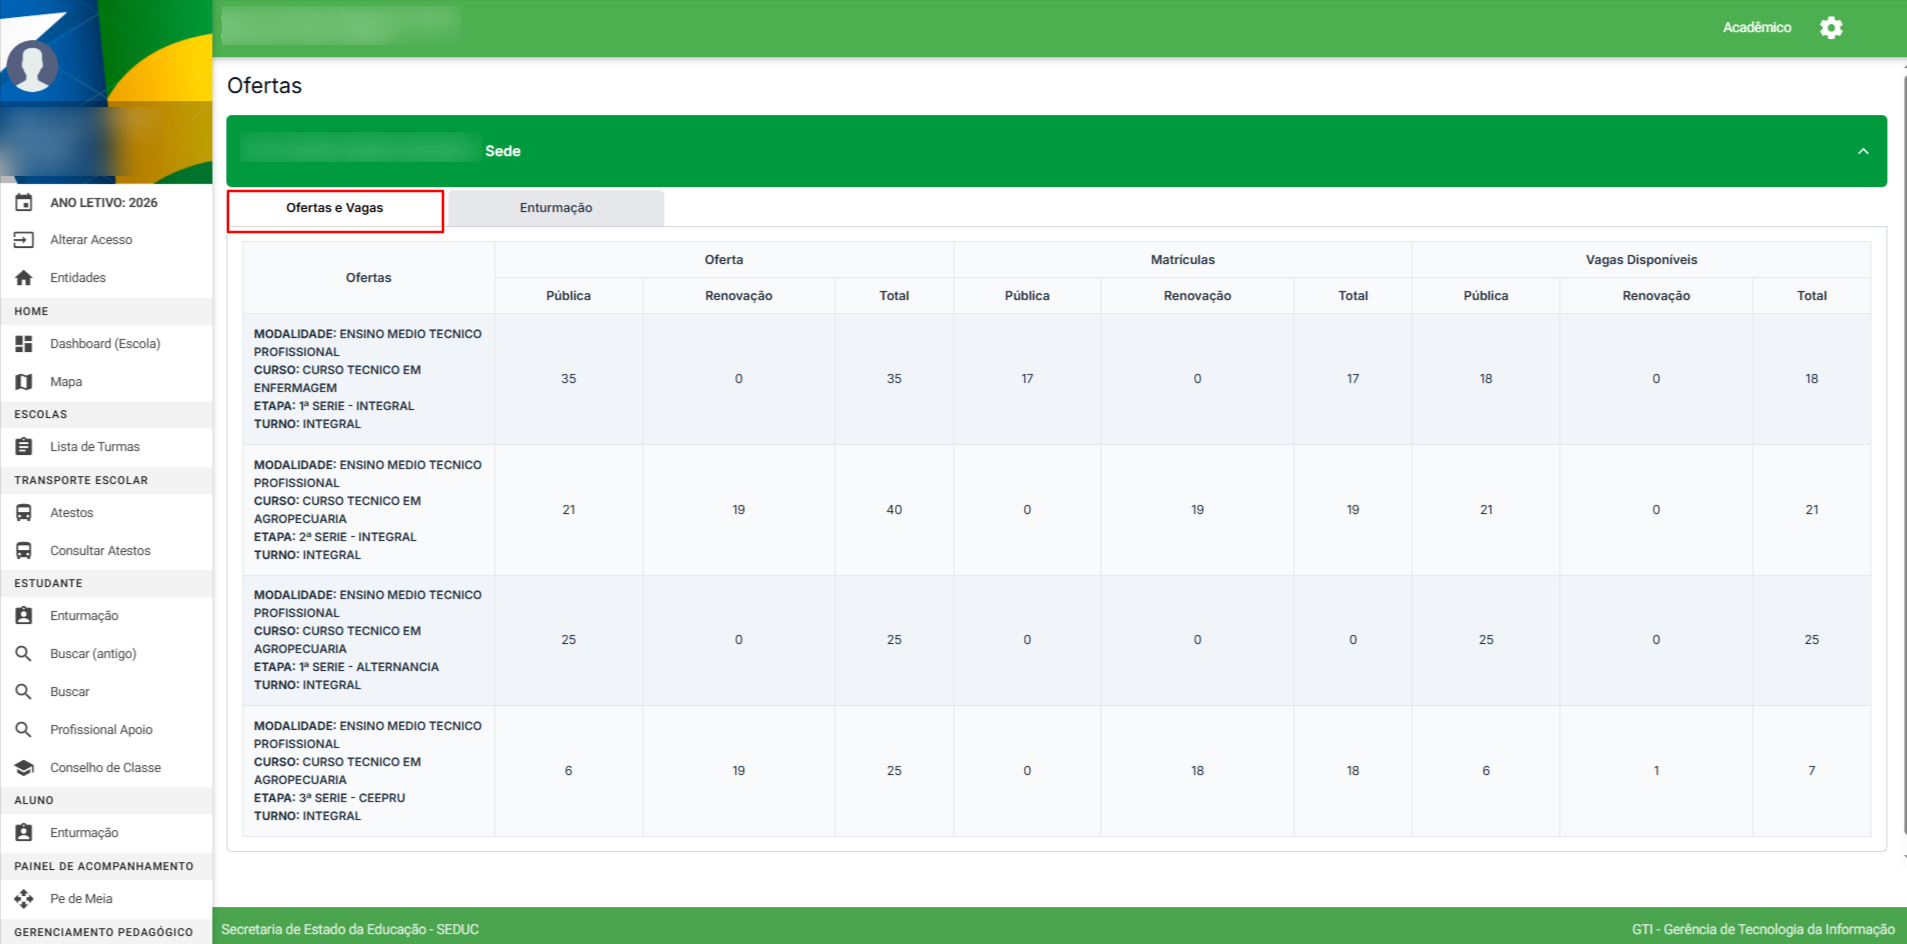The image size is (1907, 944).
Task: Click Conselho de Classe graduation cap icon
Action: [x=24, y=768]
